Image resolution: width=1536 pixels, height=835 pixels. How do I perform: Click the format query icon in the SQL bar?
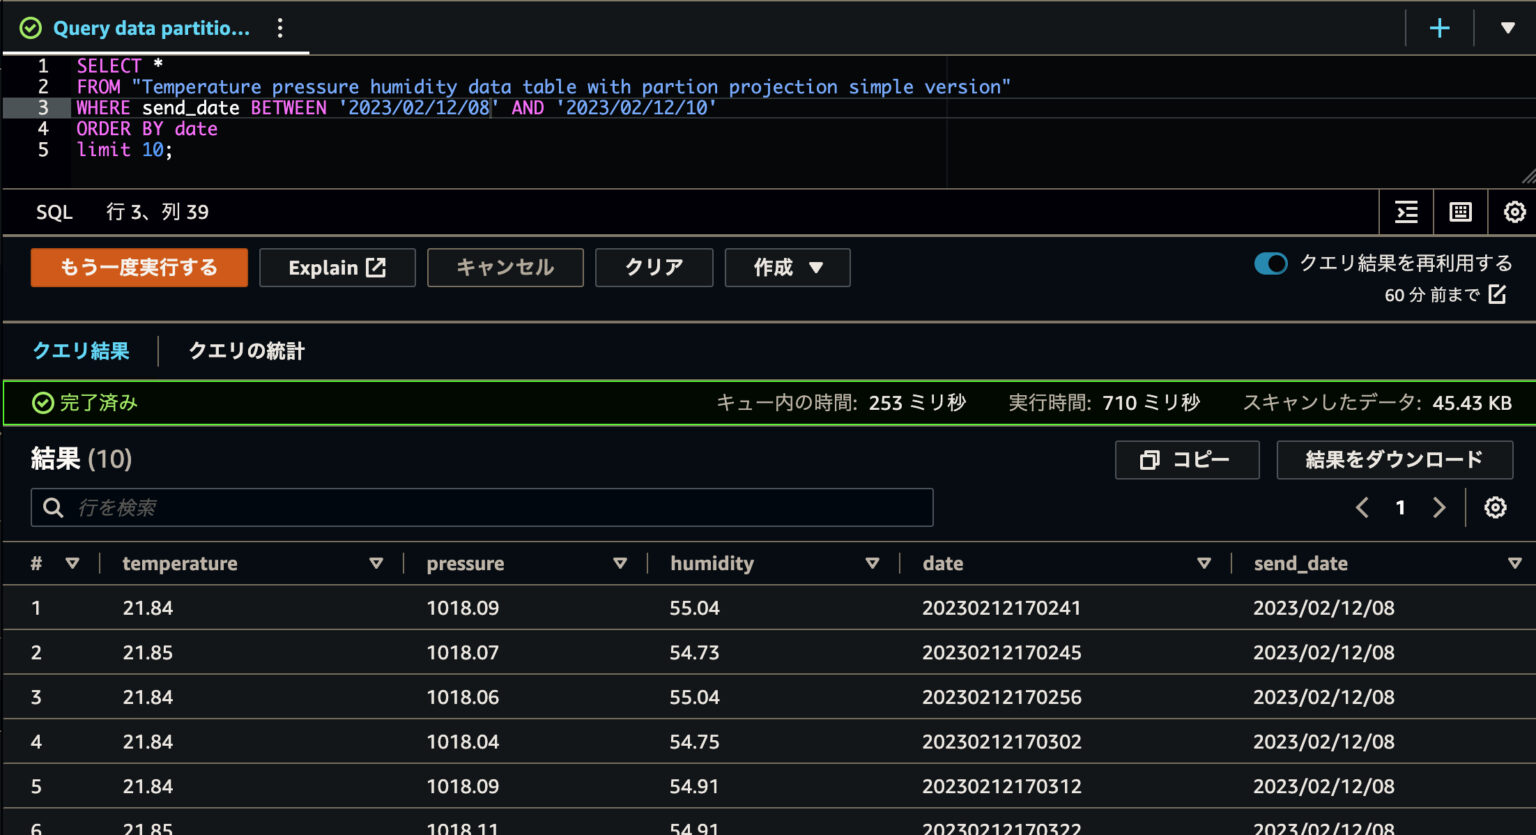point(1406,212)
